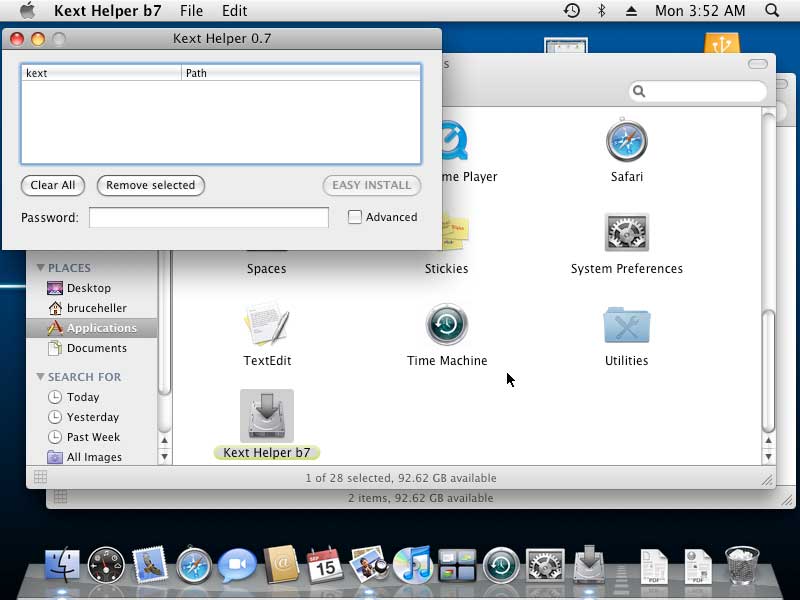The height and width of the screenshot is (600, 800).
Task: Open the Utilities folder icon
Action: 627,324
